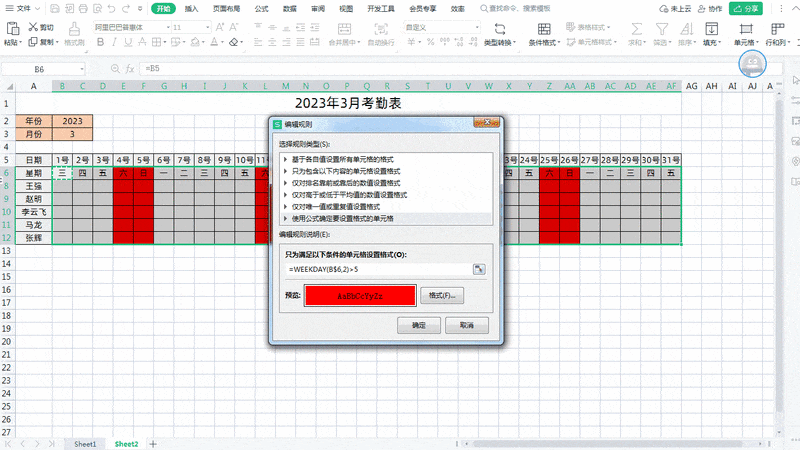Select the cell with employee name 李云飞
The width and height of the screenshot is (800, 450).
tap(34, 212)
